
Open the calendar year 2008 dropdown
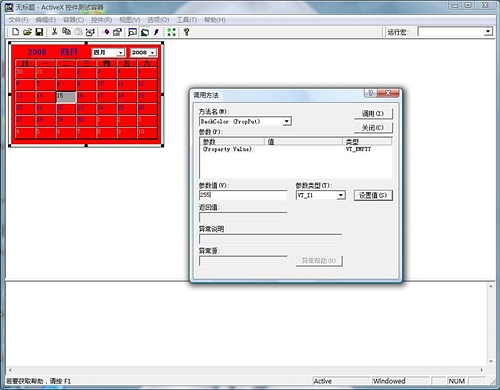tap(152, 53)
